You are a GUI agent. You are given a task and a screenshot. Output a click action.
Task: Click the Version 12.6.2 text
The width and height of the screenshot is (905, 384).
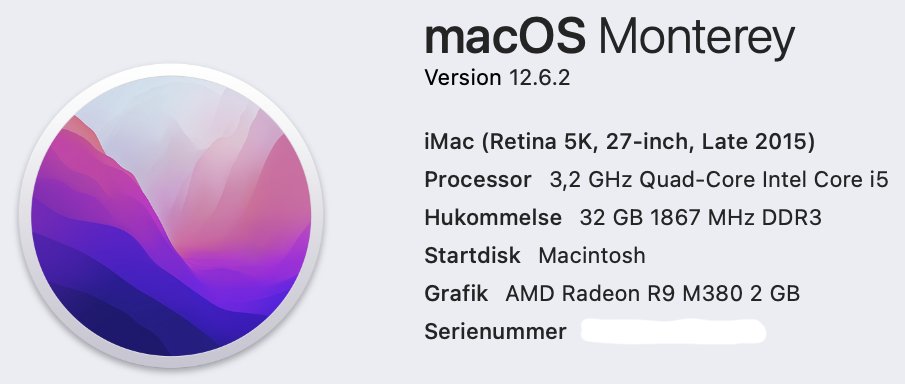497,77
